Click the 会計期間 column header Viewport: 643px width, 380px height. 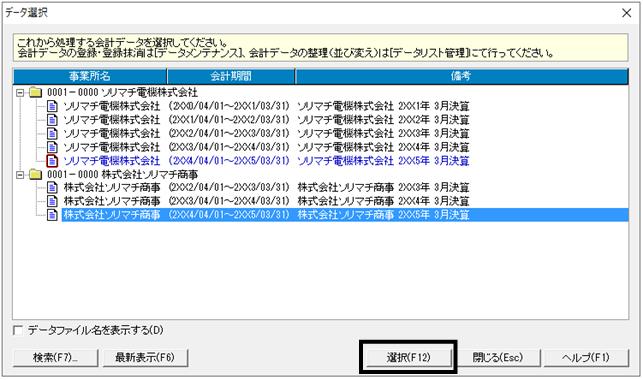click(231, 76)
